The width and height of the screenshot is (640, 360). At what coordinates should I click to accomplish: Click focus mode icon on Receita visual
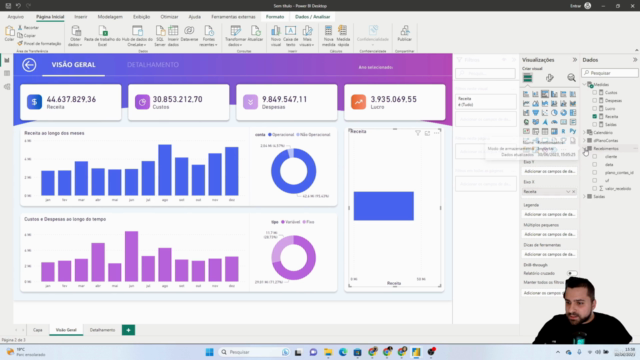point(427,133)
